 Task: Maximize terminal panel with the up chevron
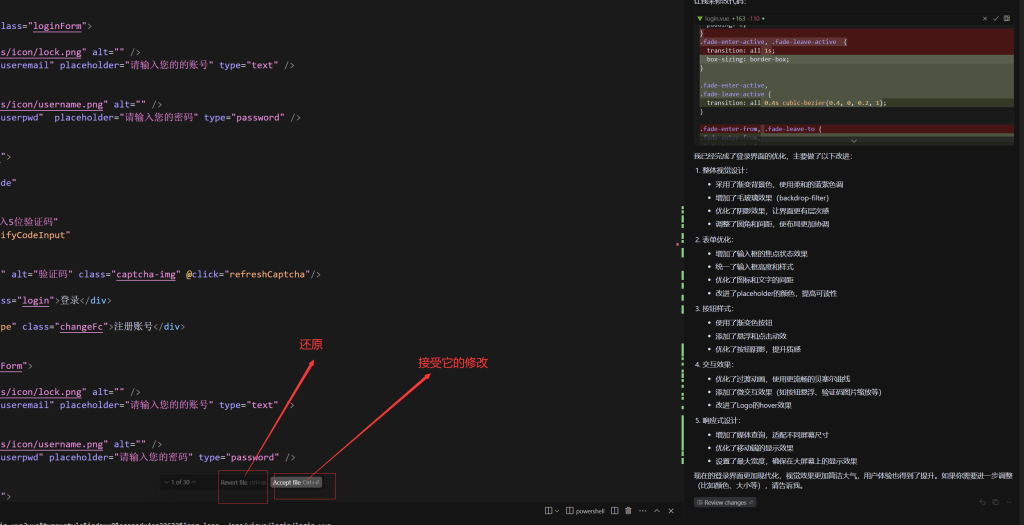657,511
